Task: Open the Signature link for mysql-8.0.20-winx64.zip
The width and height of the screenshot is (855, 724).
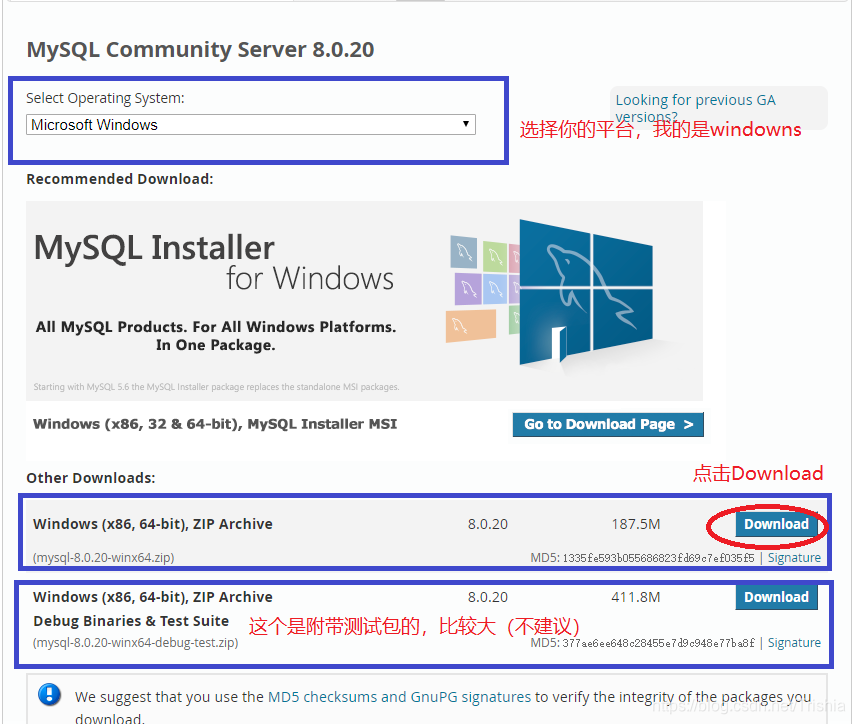Action: pos(794,558)
